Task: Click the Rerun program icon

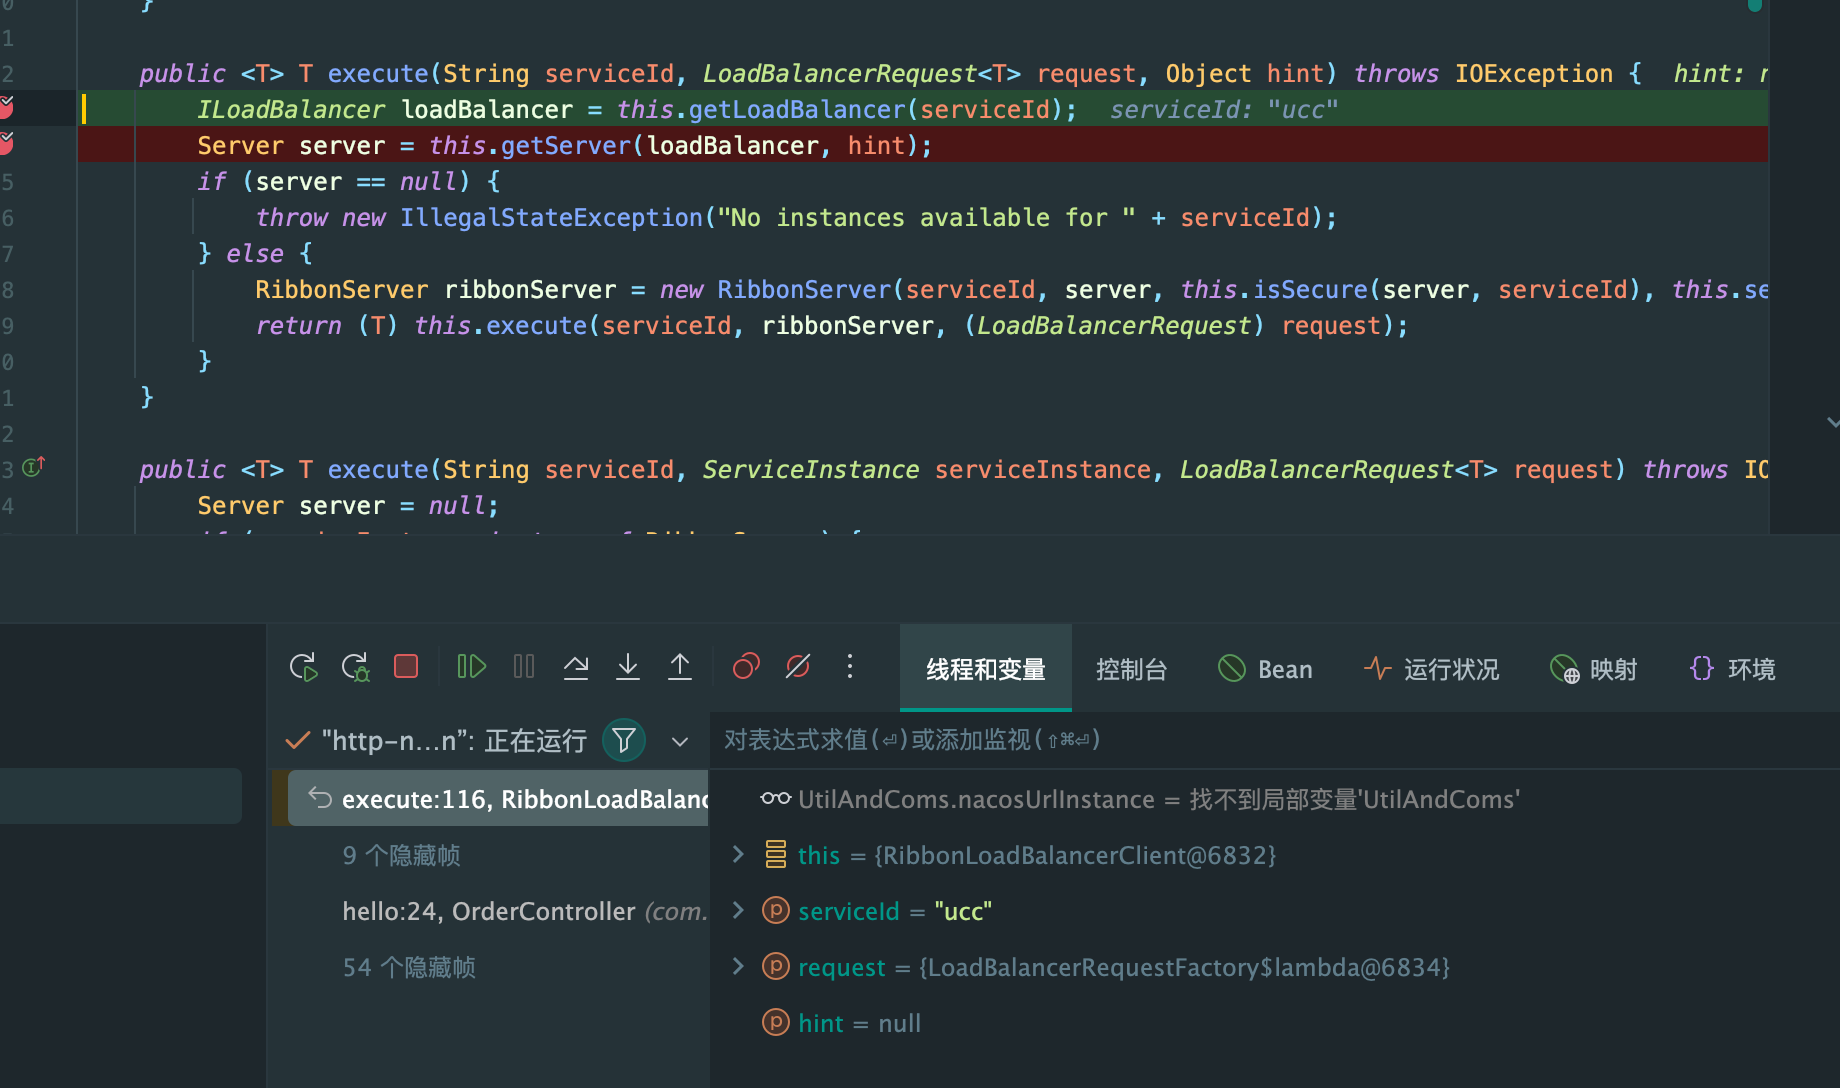Action: coord(303,666)
